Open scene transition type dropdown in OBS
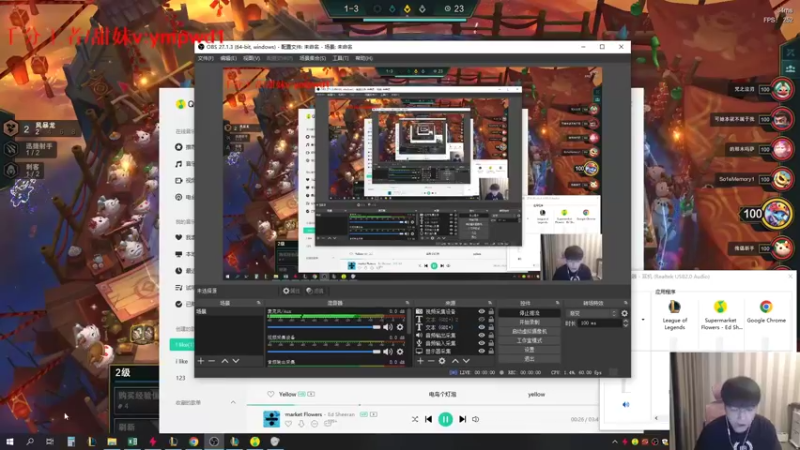Image resolution: width=800 pixels, height=450 pixels. pos(592,313)
